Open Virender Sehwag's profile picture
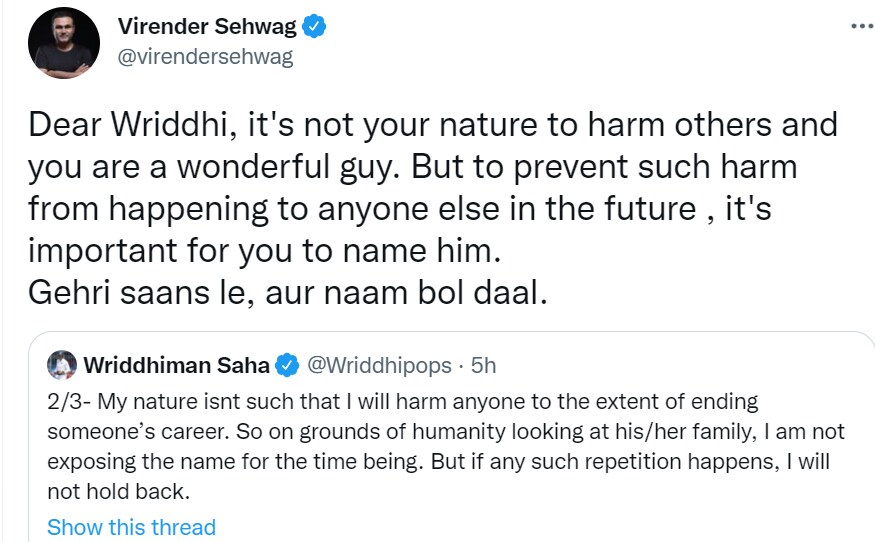This screenshot has width=875, height=542. tap(62, 45)
